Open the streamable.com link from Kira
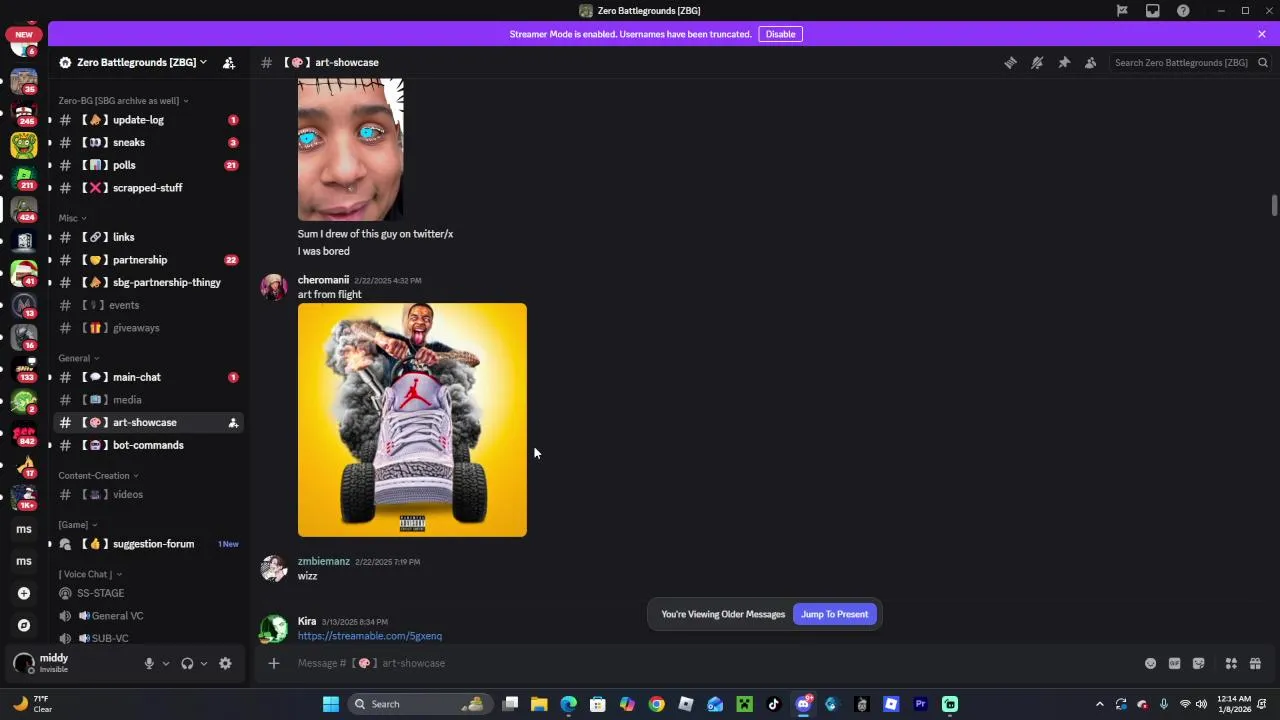Viewport: 1280px width, 720px height. coord(369,636)
